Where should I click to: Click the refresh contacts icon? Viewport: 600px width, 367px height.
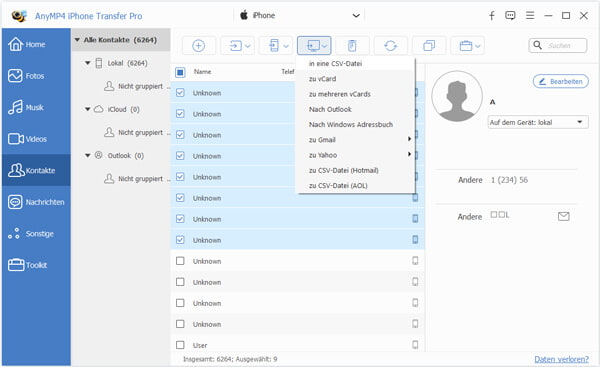[x=390, y=46]
